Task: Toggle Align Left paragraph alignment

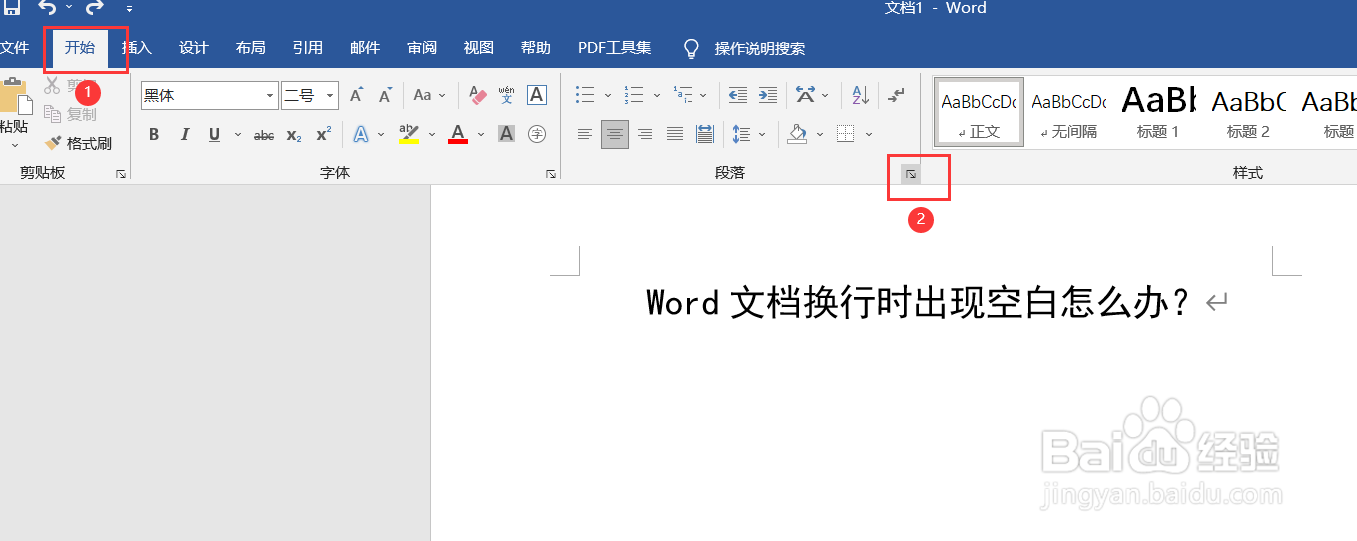Action: pyautogui.click(x=585, y=134)
